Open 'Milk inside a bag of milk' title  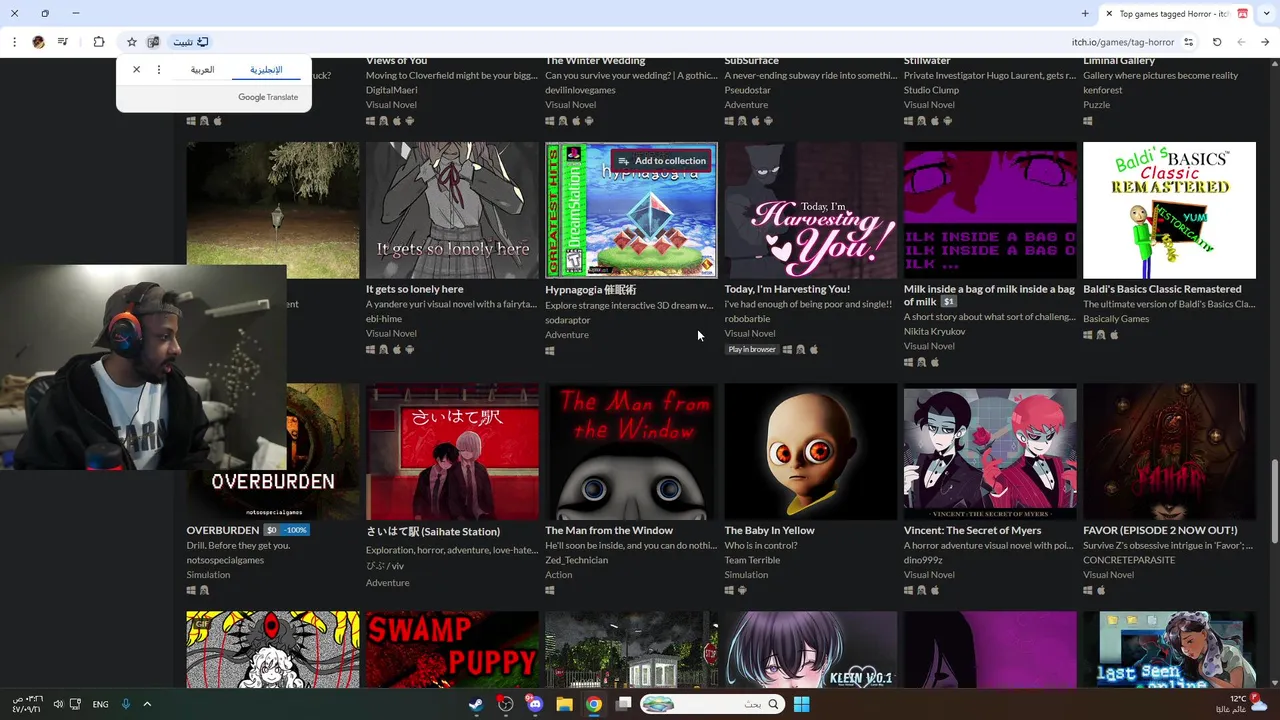[989, 295]
